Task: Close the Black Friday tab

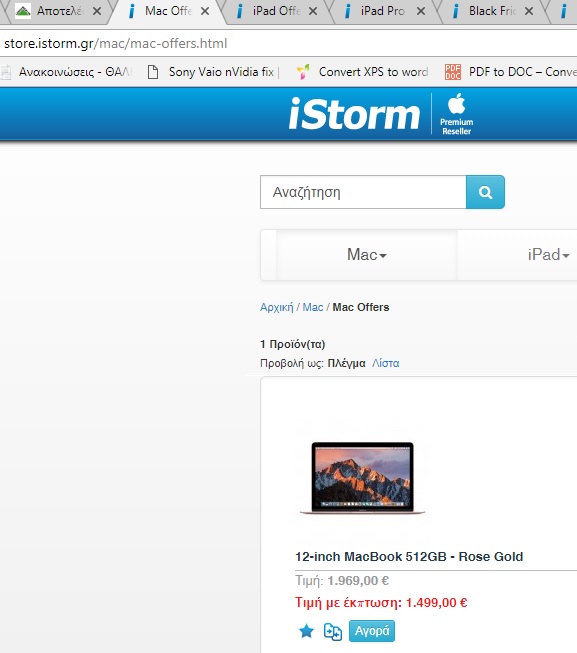Action: pyautogui.click(x=529, y=11)
